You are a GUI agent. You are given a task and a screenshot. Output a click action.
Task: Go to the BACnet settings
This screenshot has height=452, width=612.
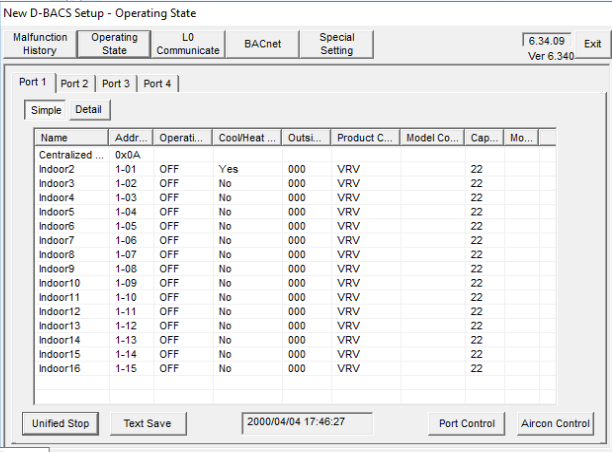263,44
